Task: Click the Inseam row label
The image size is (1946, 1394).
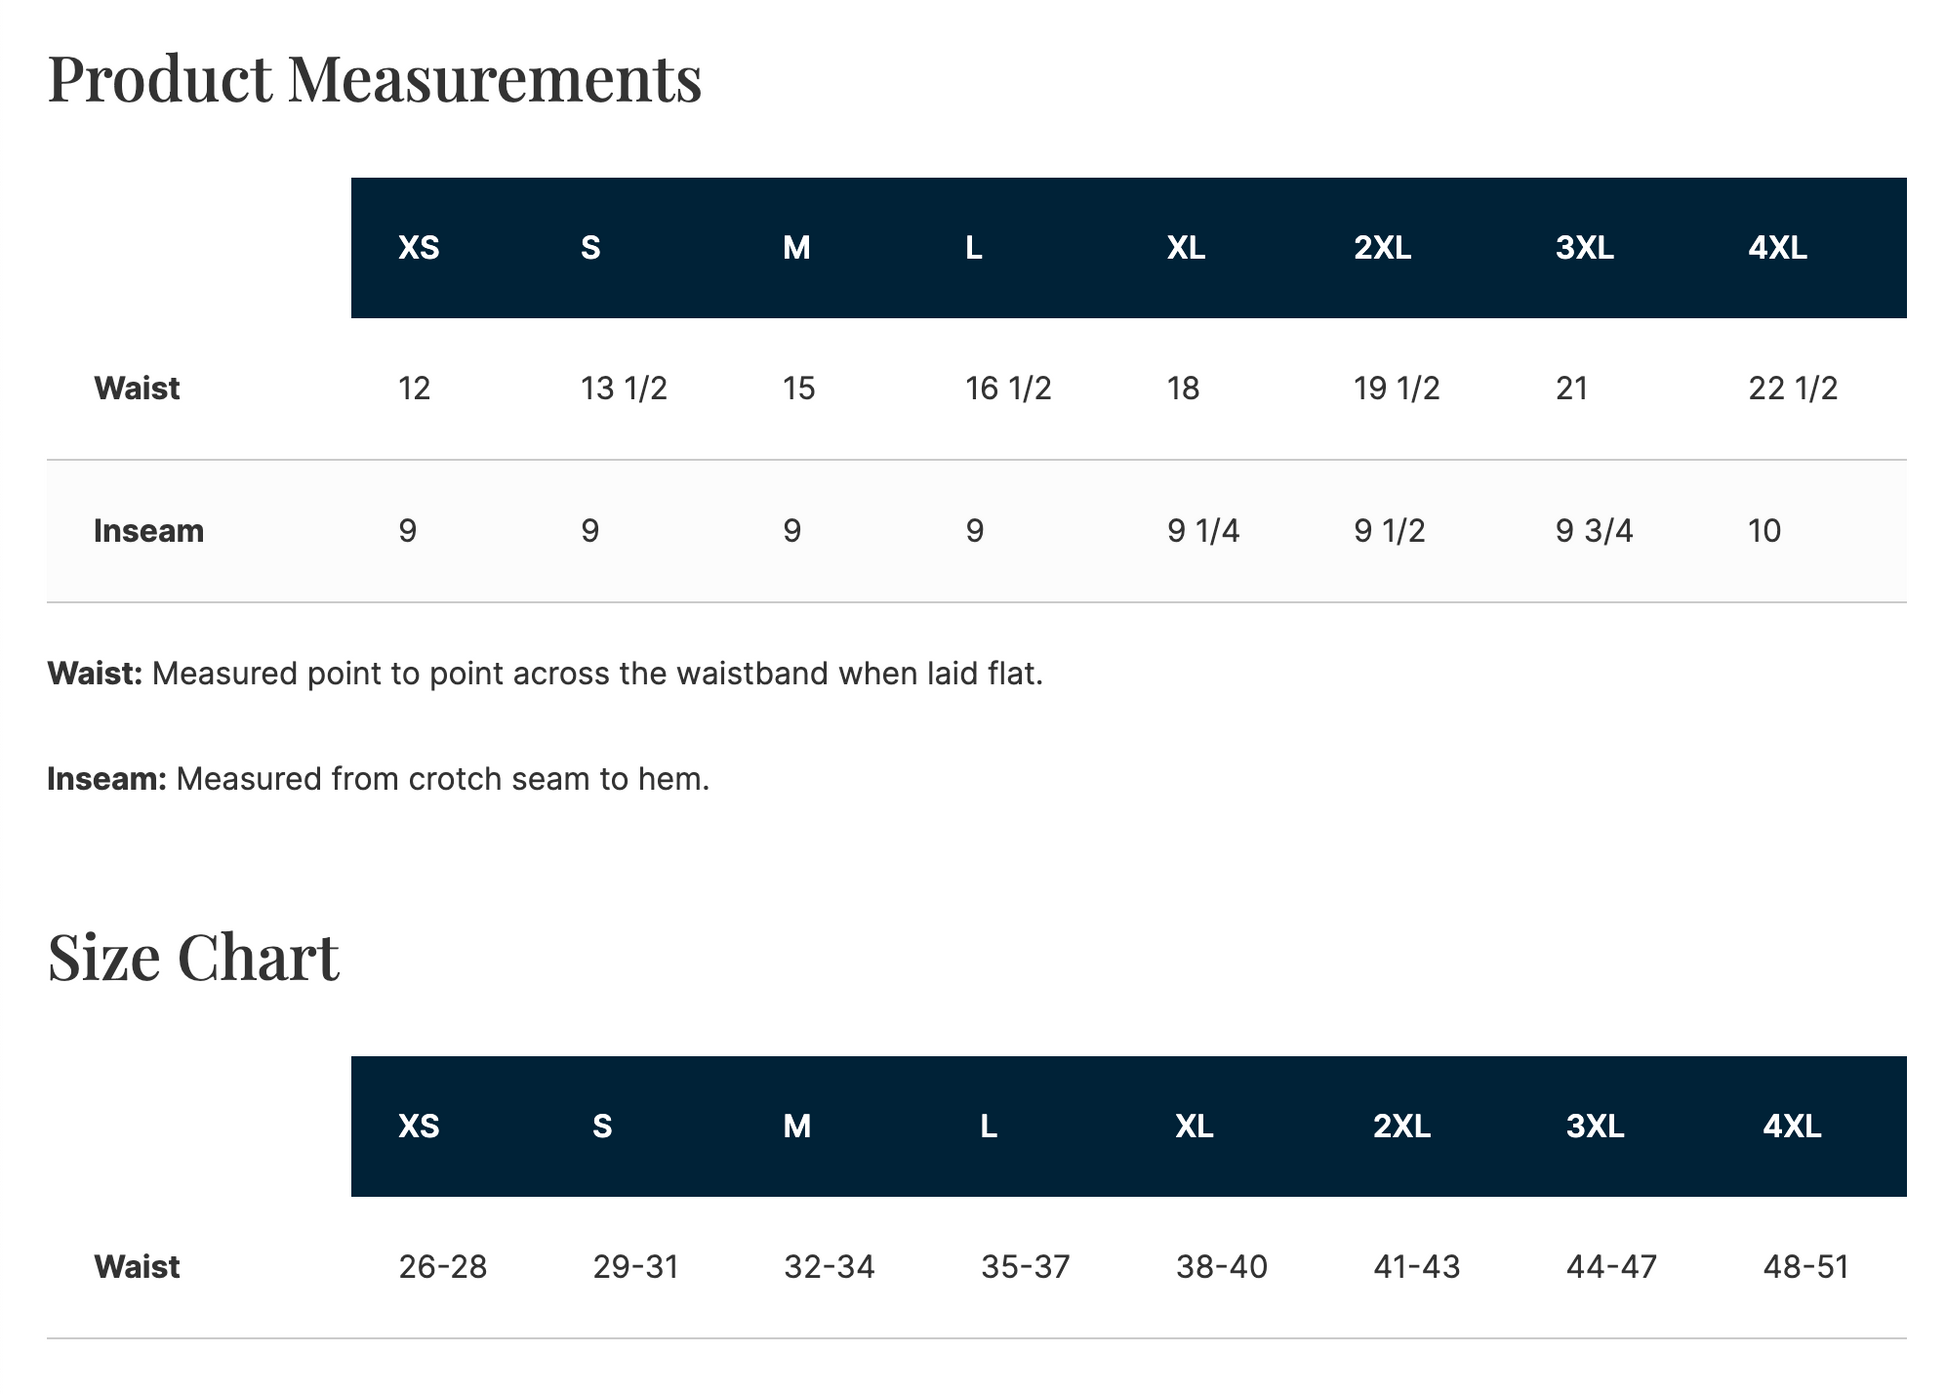Action: tap(148, 531)
